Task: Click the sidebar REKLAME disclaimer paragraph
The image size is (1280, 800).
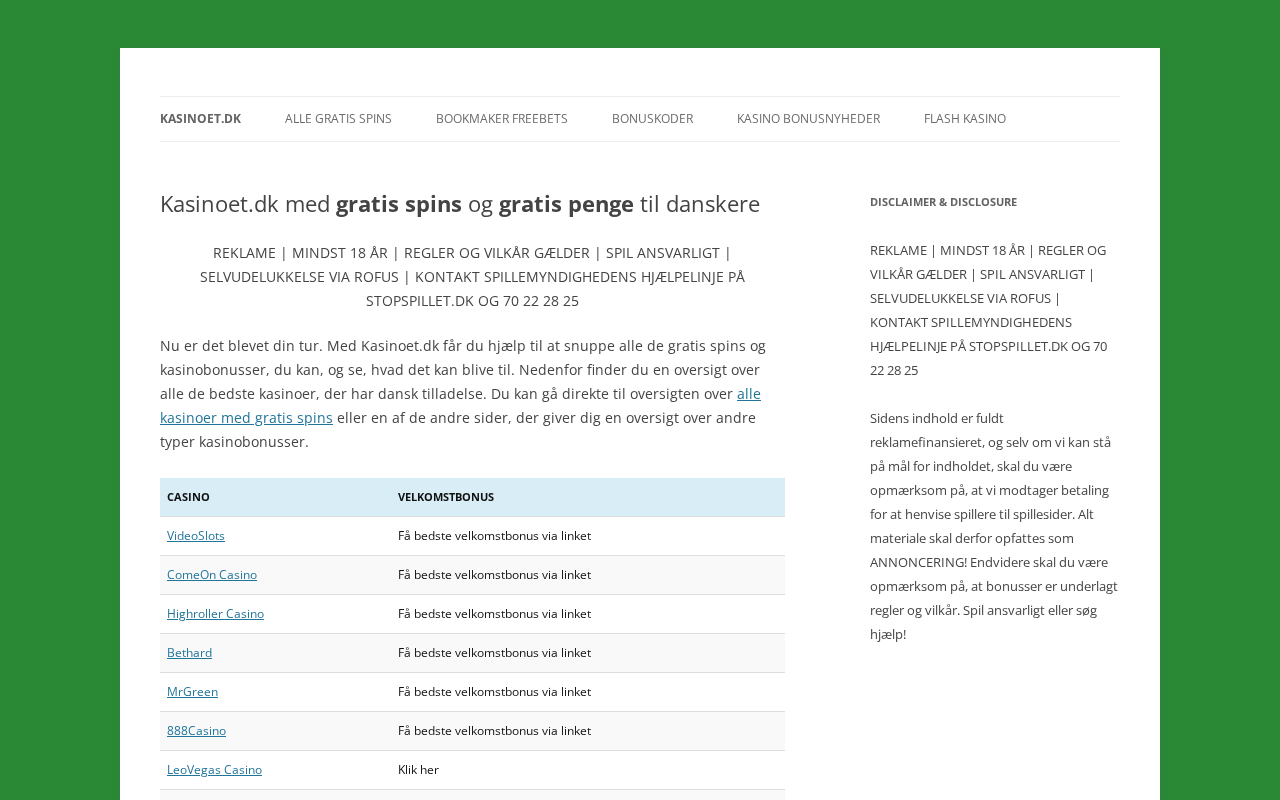Action: (989, 310)
